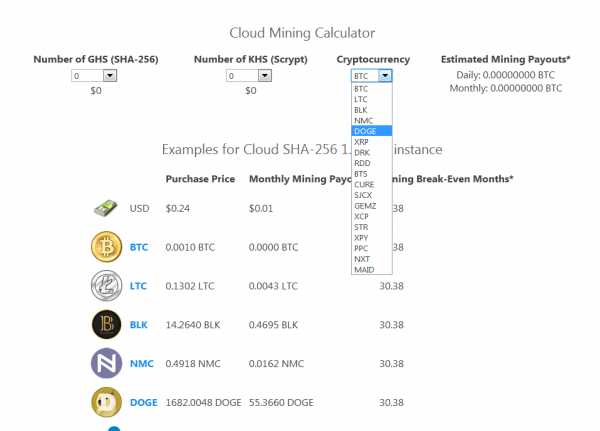This screenshot has width=600, height=431.
Task: Click the Monthly 0.00000000 BTC payout text
Action: (x=505, y=88)
